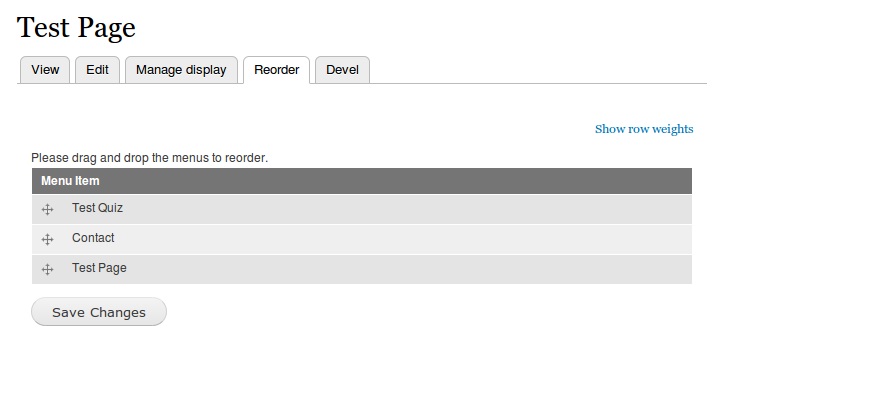894x416 pixels.
Task: Click empty space in the Contact row
Action: point(399,239)
